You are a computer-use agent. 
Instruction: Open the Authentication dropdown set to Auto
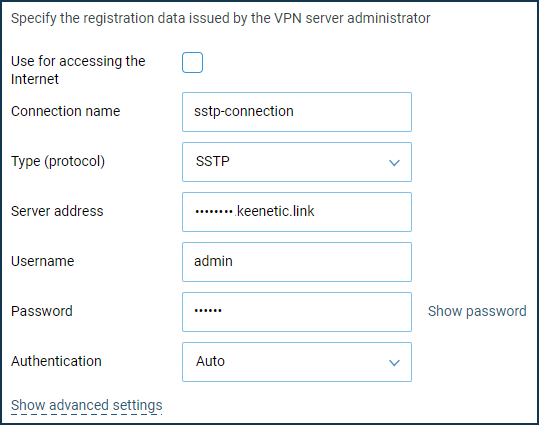tap(297, 362)
